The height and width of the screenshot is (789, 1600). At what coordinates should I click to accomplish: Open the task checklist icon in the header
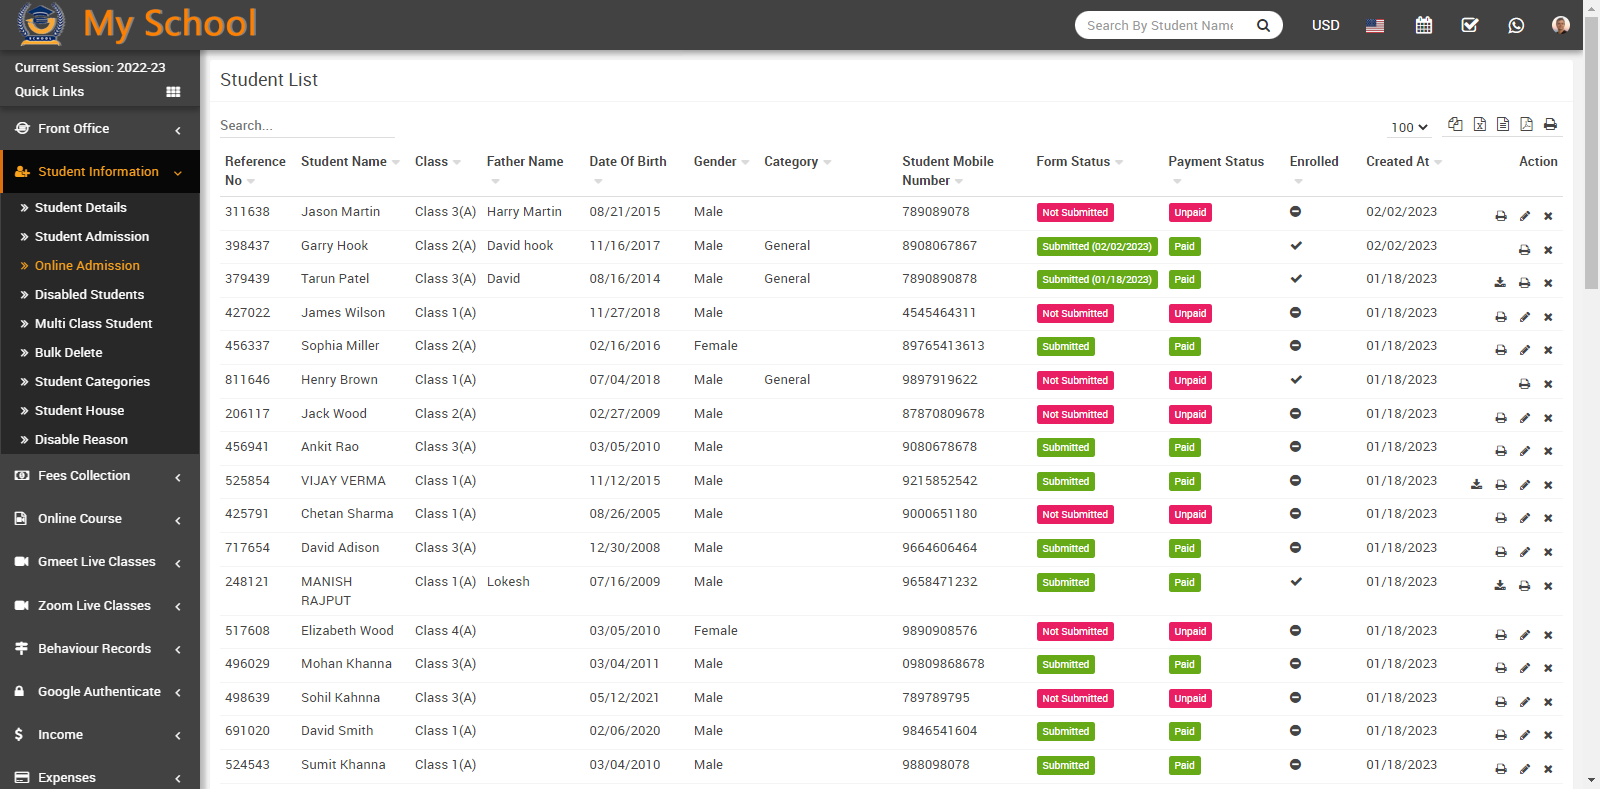(1469, 25)
